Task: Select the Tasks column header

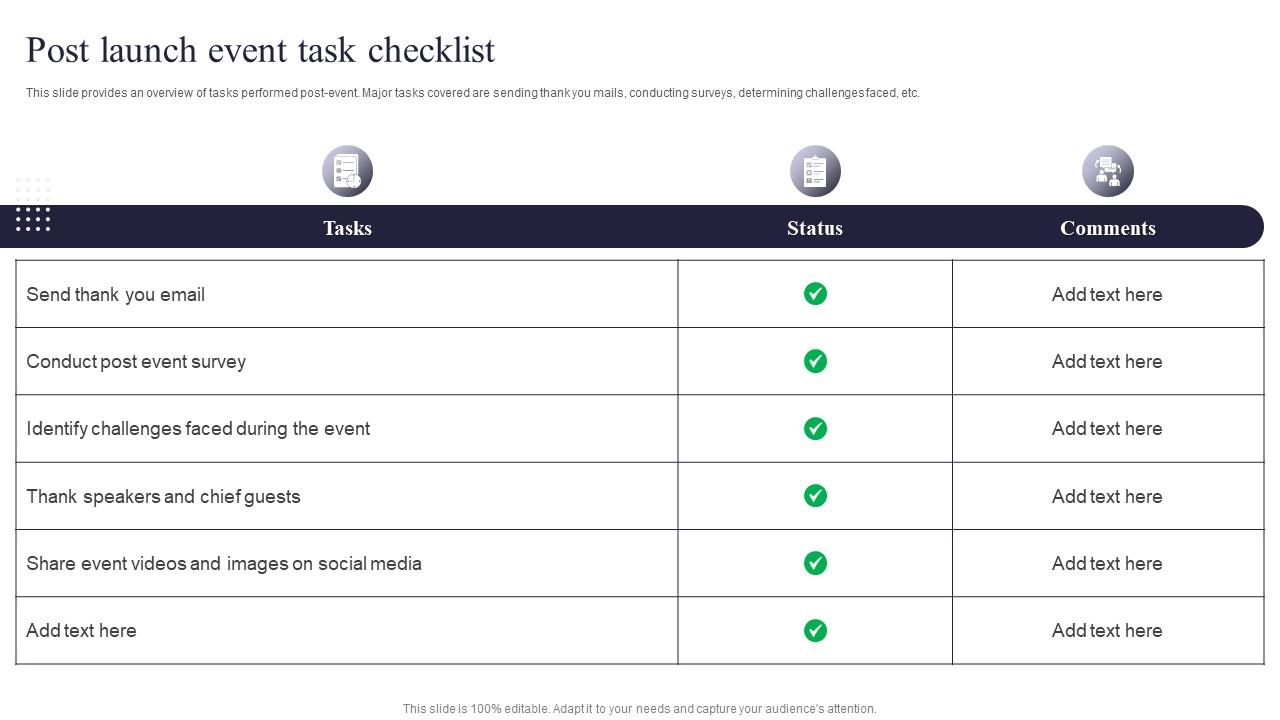Action: pyautogui.click(x=347, y=228)
